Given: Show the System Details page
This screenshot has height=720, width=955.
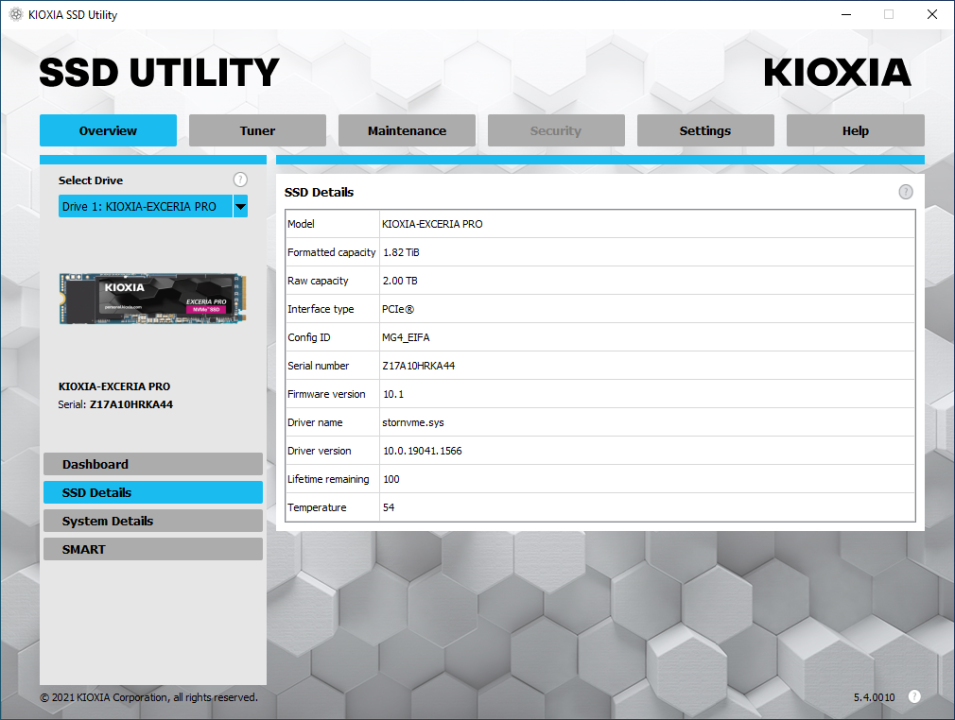Looking at the screenshot, I should point(153,521).
